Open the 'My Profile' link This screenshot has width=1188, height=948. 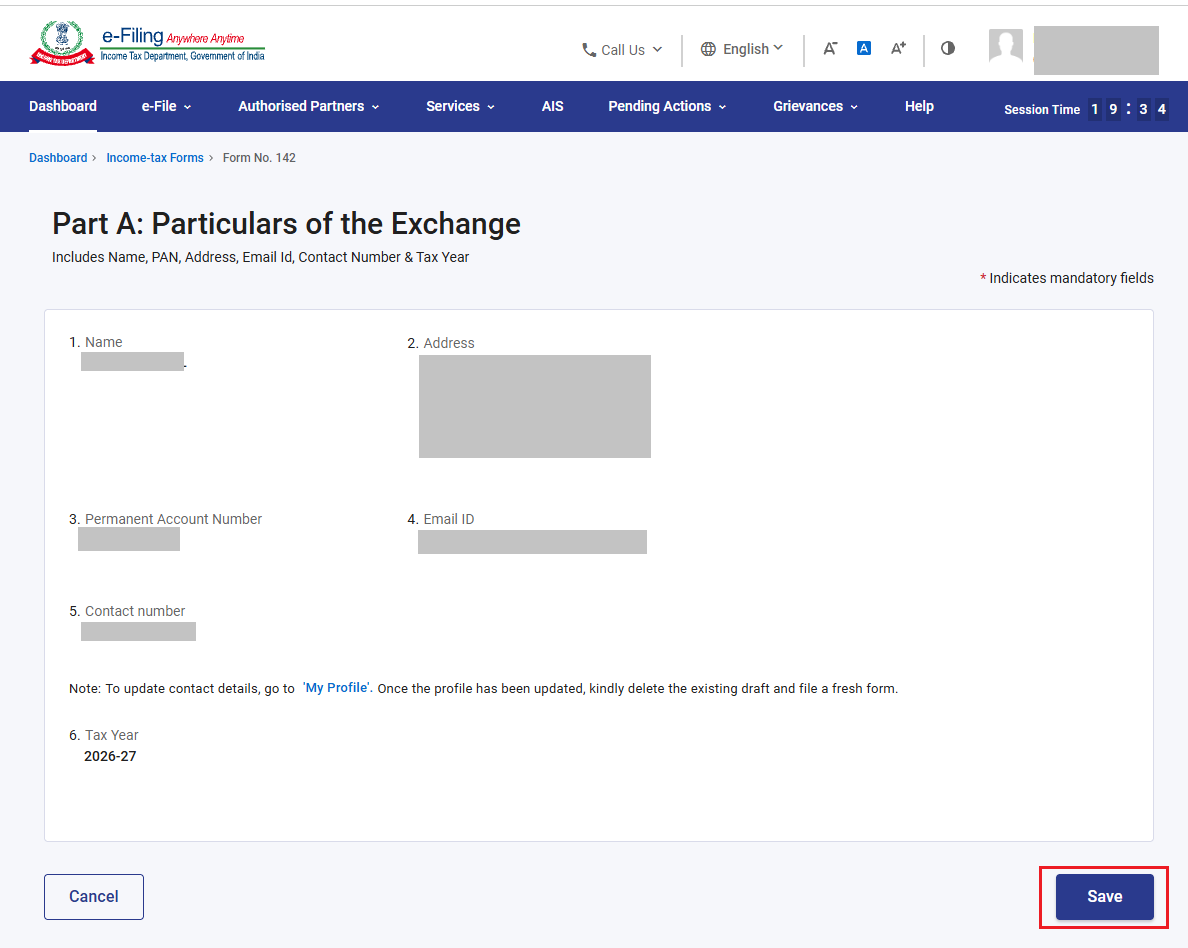click(337, 687)
